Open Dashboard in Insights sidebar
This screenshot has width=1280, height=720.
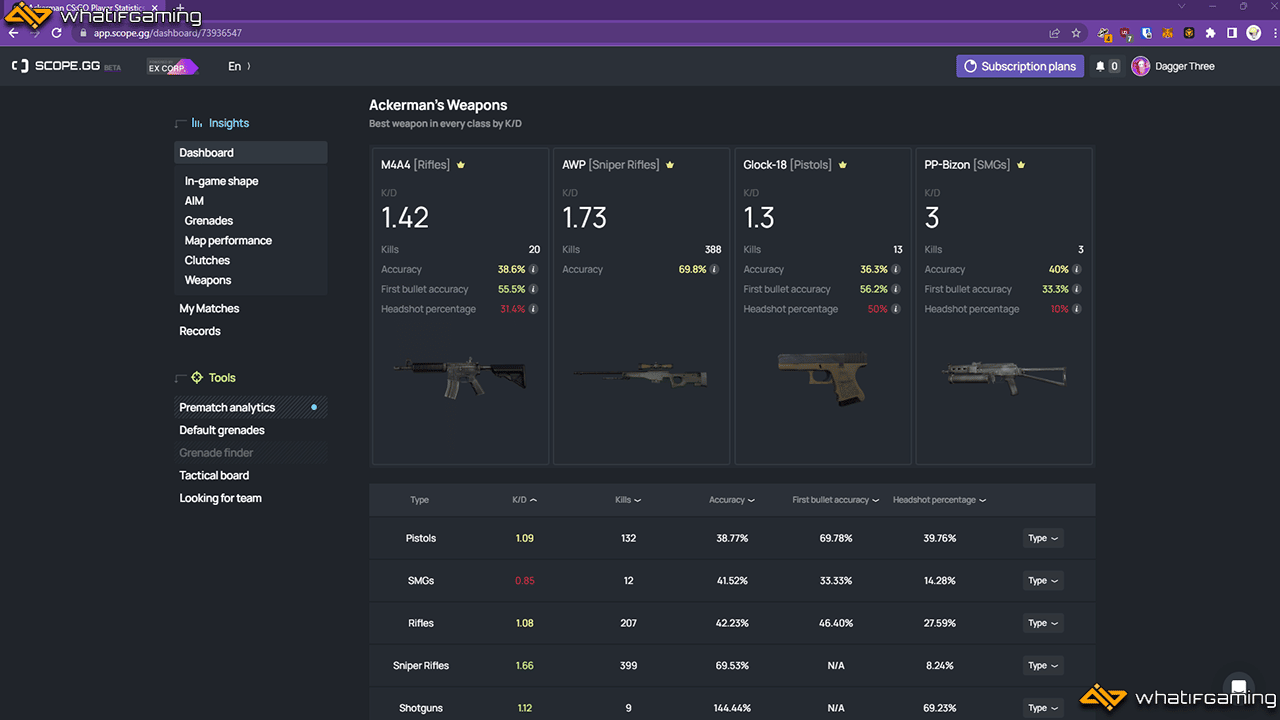tap(251, 153)
